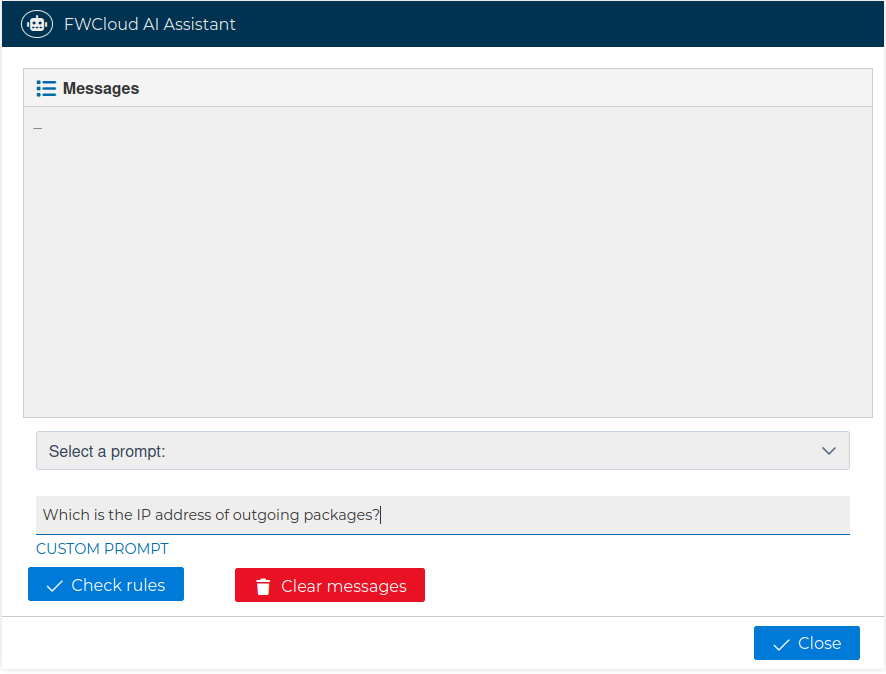Clear all messages with the red button

click(x=330, y=584)
